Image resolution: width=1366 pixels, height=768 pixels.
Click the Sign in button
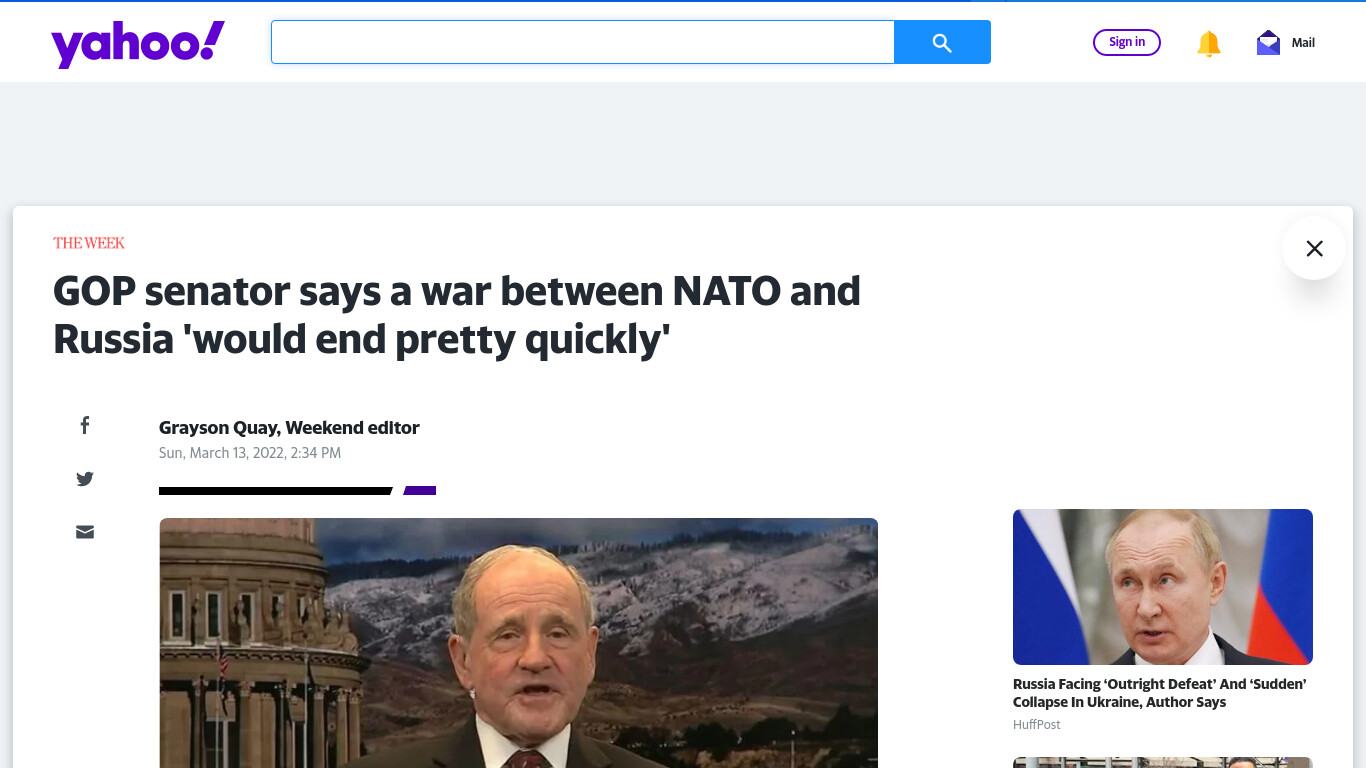pos(1127,42)
